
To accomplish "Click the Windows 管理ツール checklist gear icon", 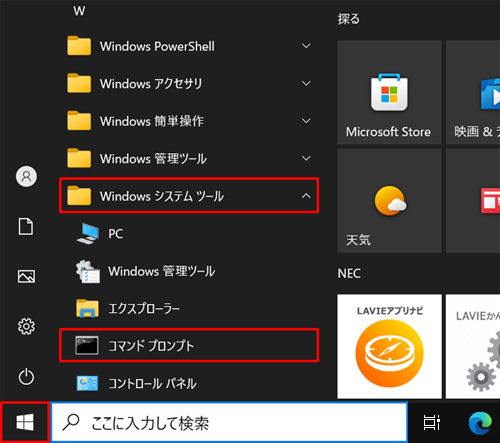I will point(88,271).
